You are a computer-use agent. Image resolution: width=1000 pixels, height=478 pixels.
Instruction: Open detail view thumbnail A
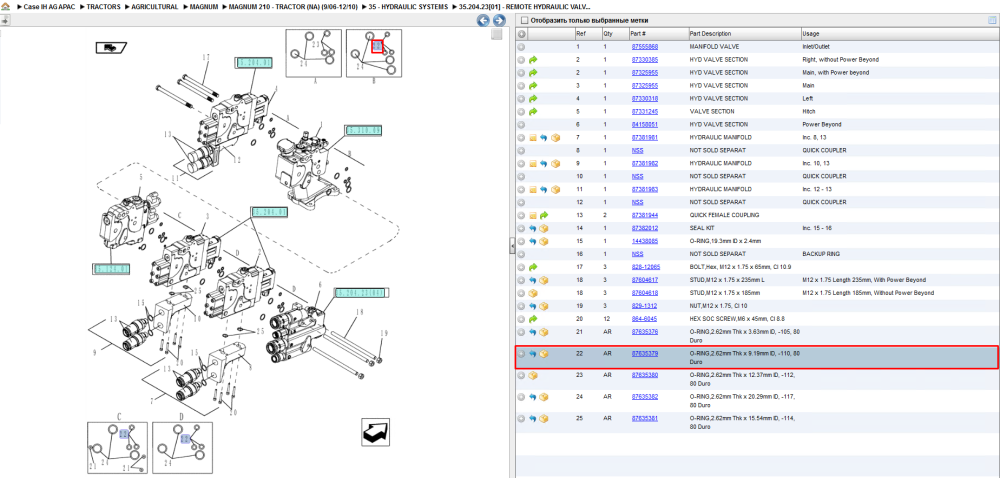[314, 53]
